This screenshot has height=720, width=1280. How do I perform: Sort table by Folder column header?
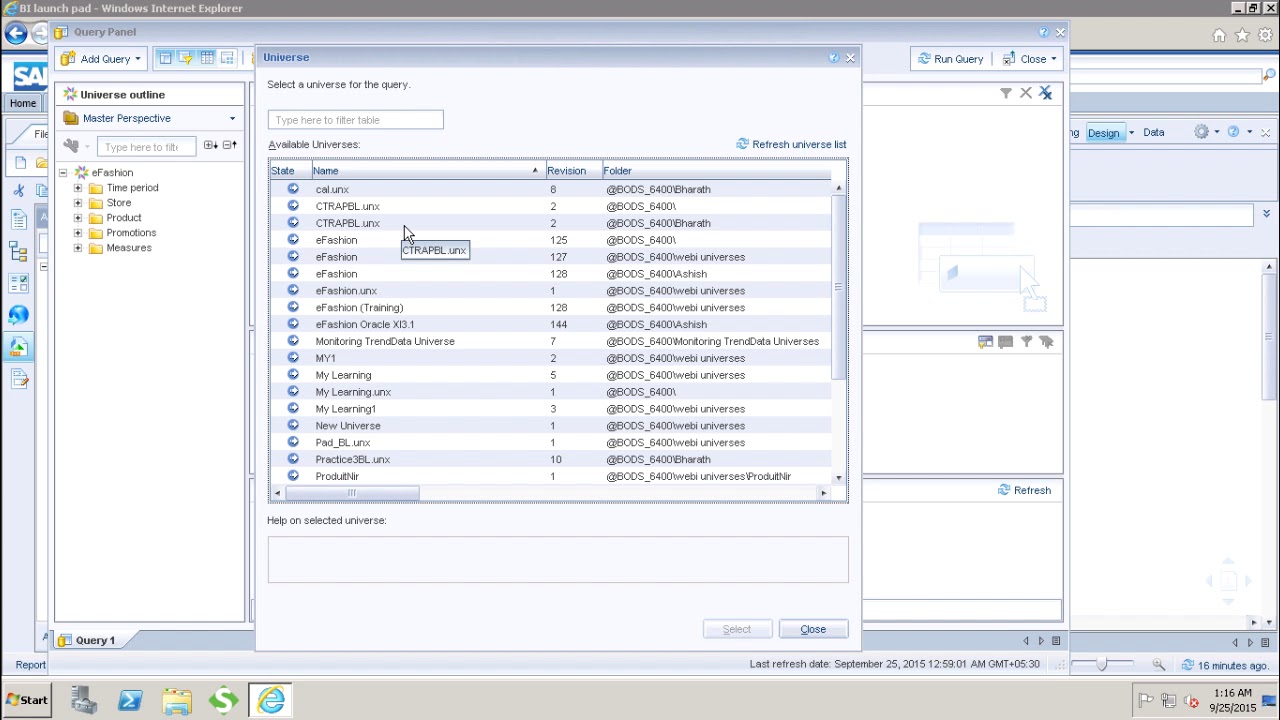[715, 171]
